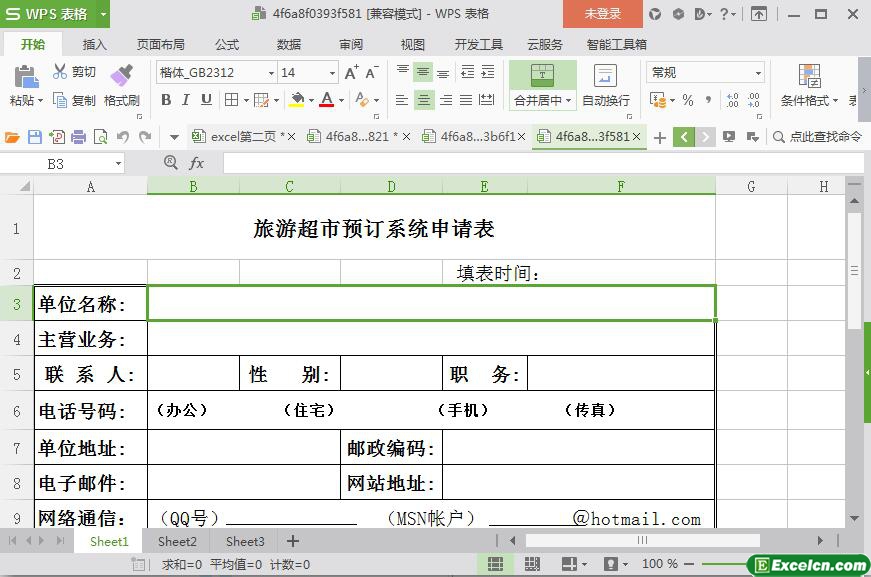Click the 未登录 login button
This screenshot has width=871, height=577.
pos(603,14)
